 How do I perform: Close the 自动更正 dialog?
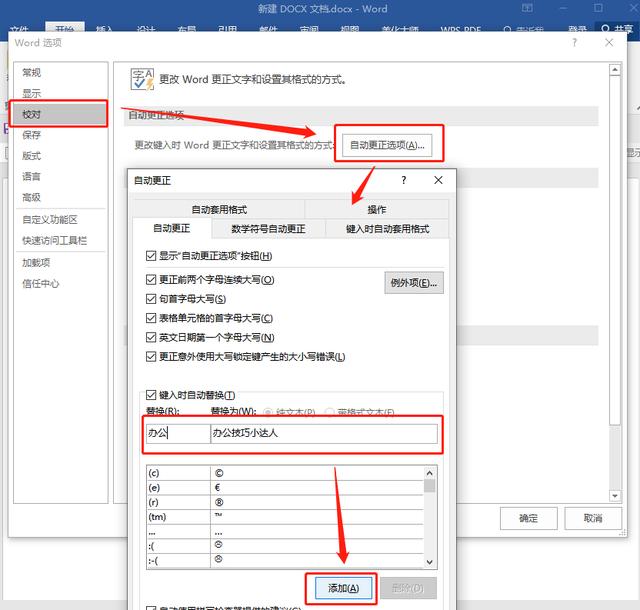(438, 180)
